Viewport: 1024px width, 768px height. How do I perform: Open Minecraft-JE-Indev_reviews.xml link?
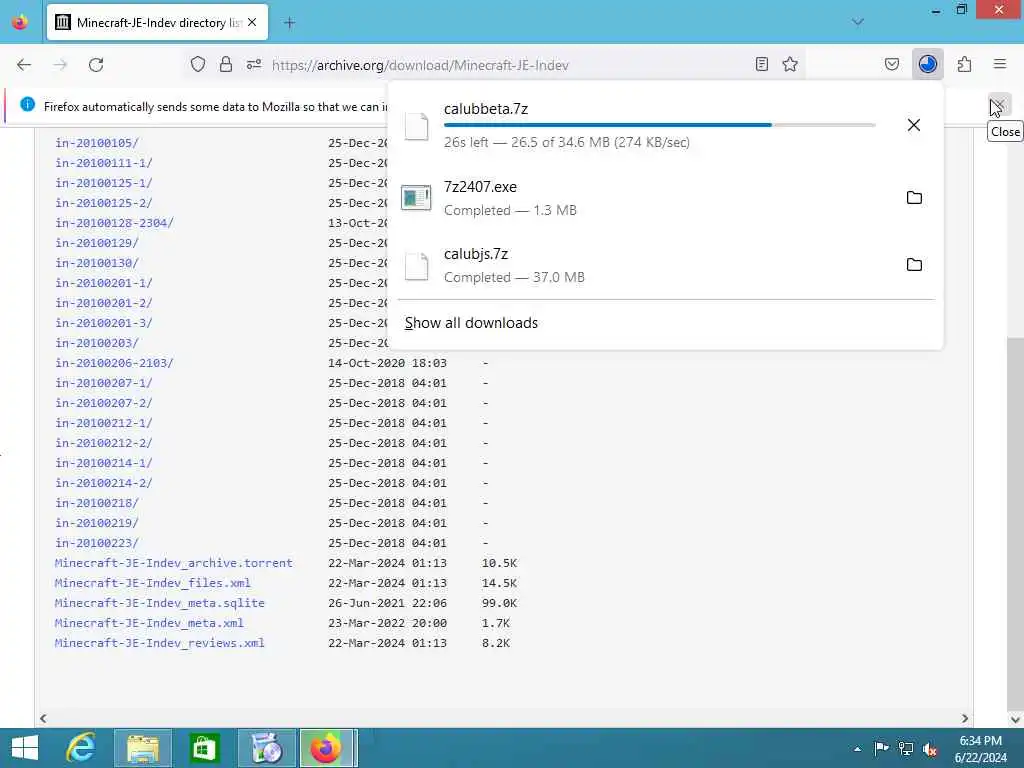[160, 643]
